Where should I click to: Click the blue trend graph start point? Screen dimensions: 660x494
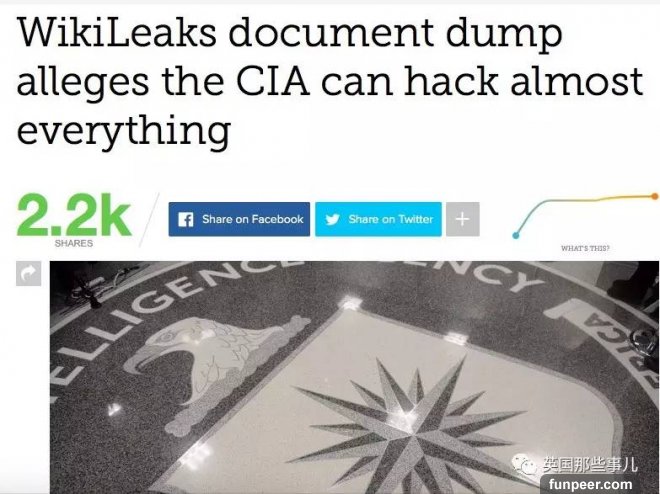(516, 235)
